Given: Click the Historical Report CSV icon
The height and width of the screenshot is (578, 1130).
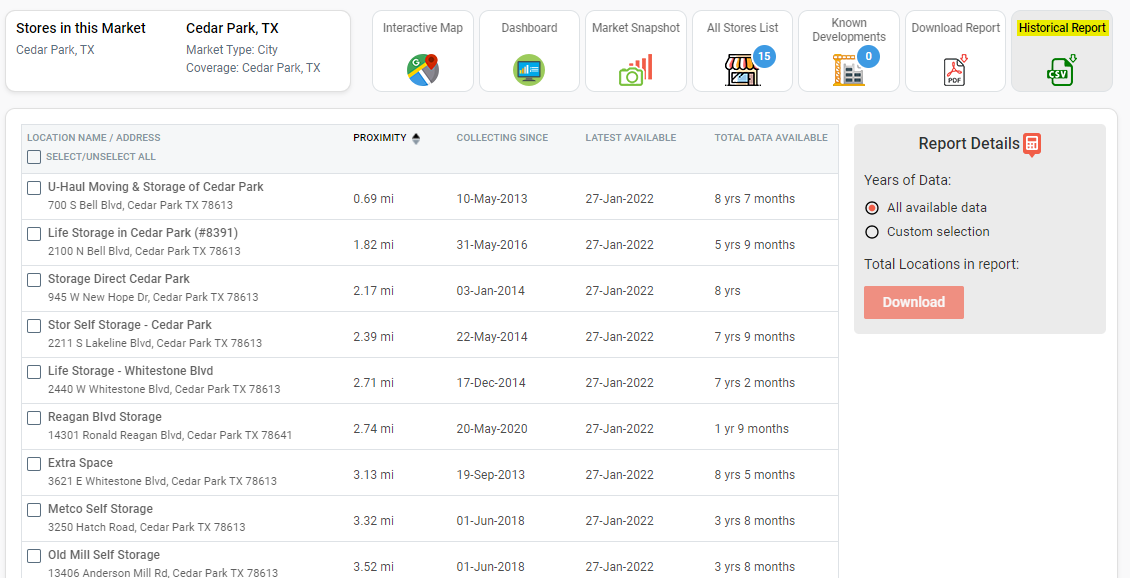Looking at the screenshot, I should [x=1062, y=71].
